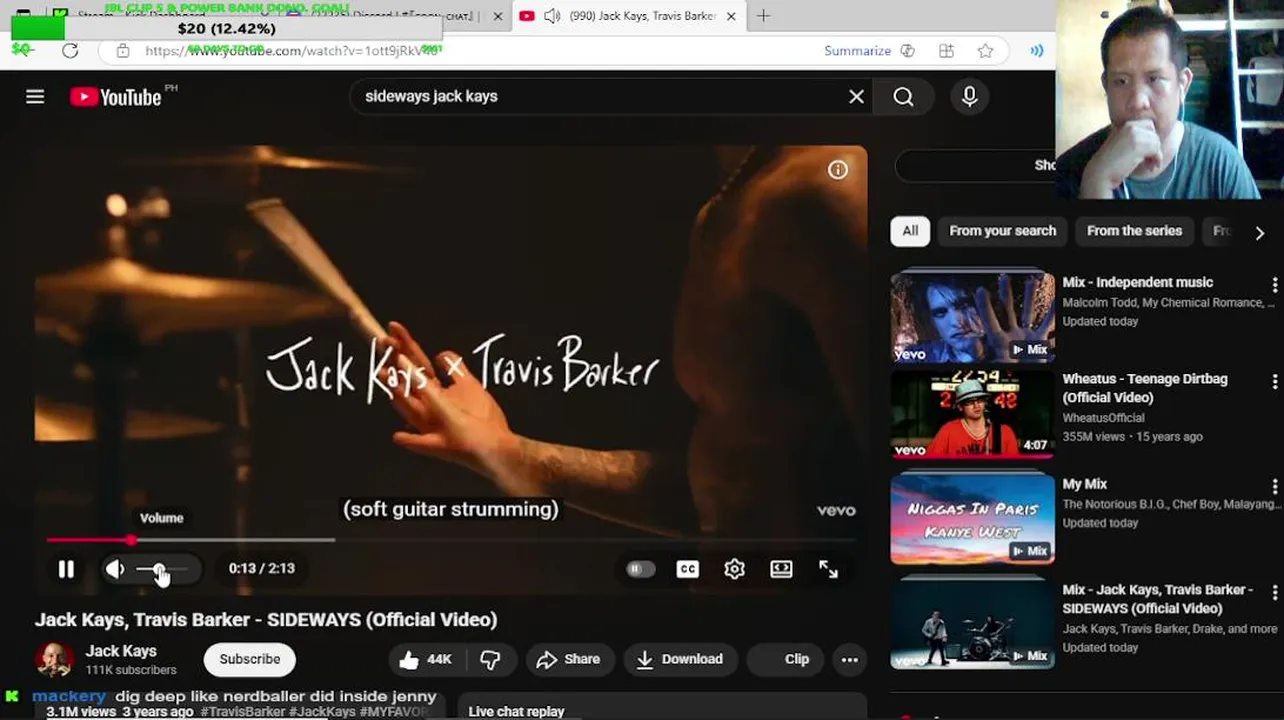
Task: Open options for Mix - Jack Kays SIDEWAYS
Action: (1274, 592)
